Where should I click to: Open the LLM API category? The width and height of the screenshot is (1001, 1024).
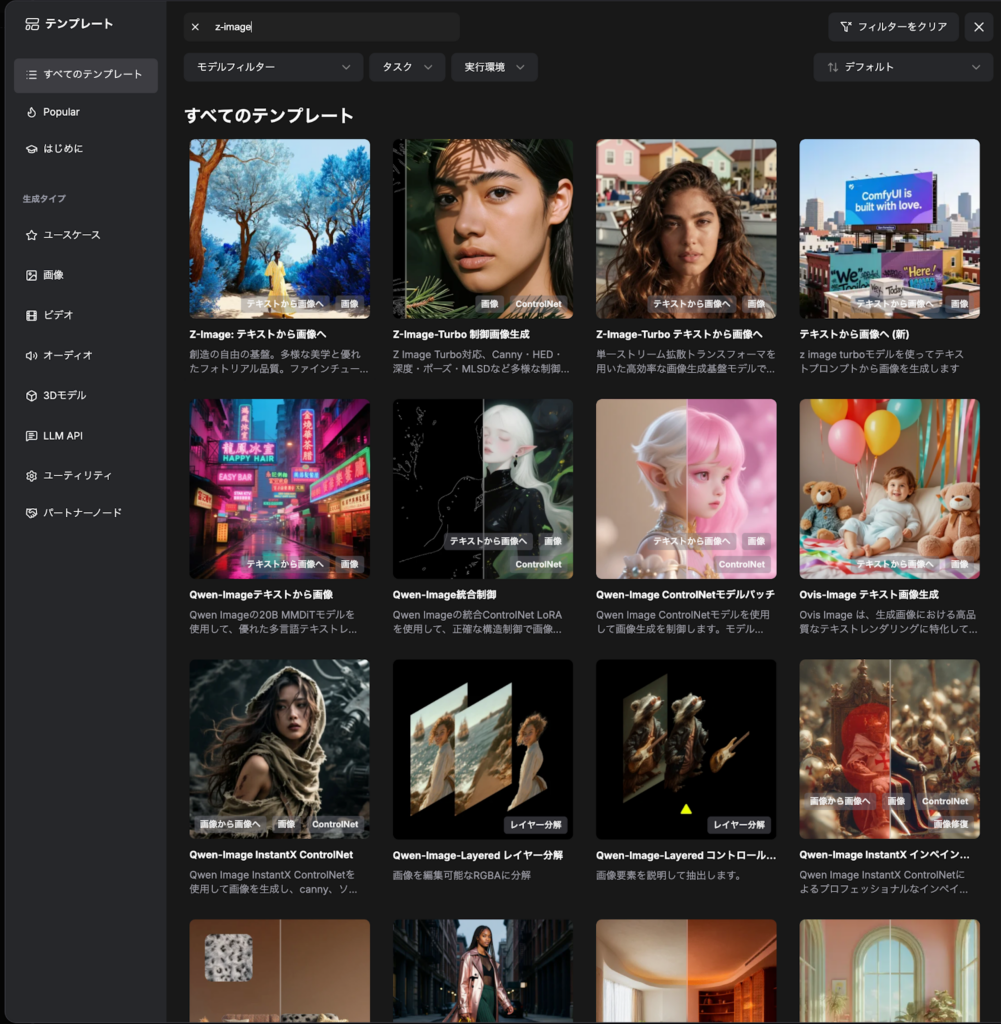pyautogui.click(x=62, y=436)
